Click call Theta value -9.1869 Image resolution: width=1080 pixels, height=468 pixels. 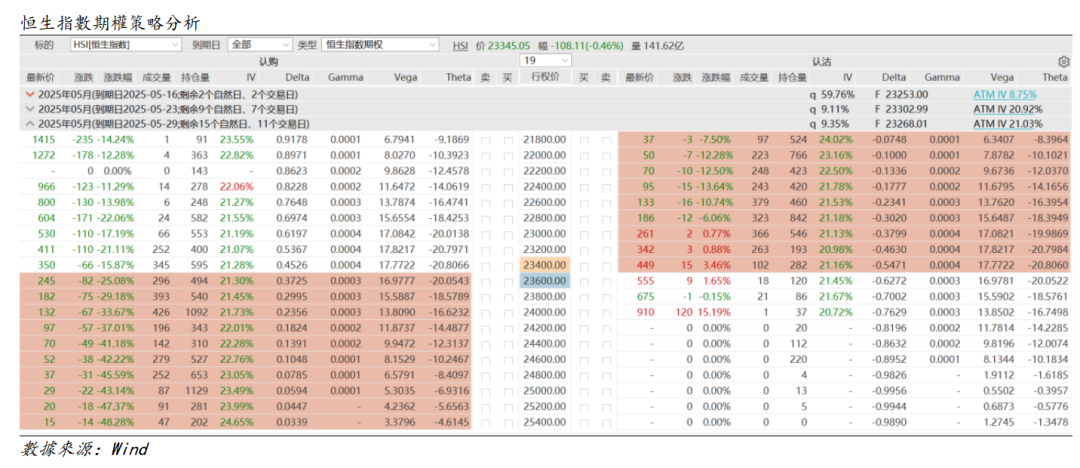click(x=455, y=140)
